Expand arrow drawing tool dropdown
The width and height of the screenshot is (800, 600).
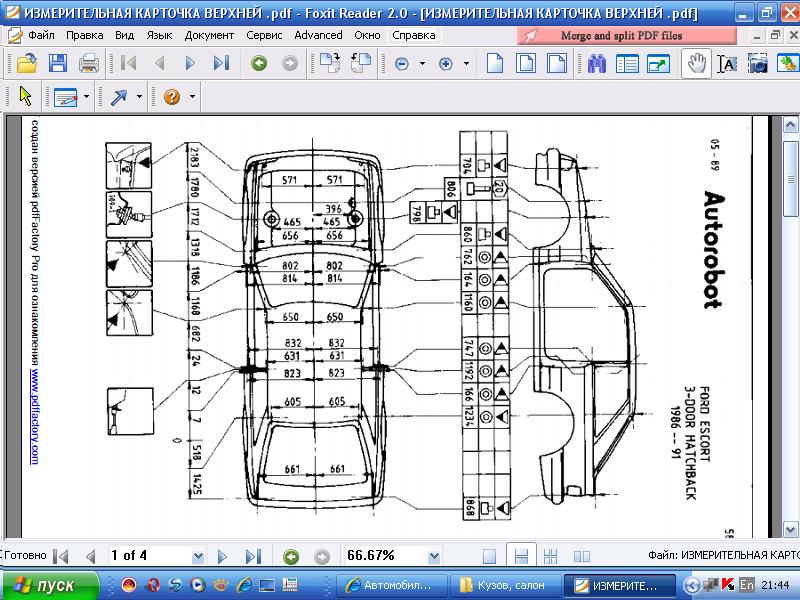pyautogui.click(x=139, y=96)
